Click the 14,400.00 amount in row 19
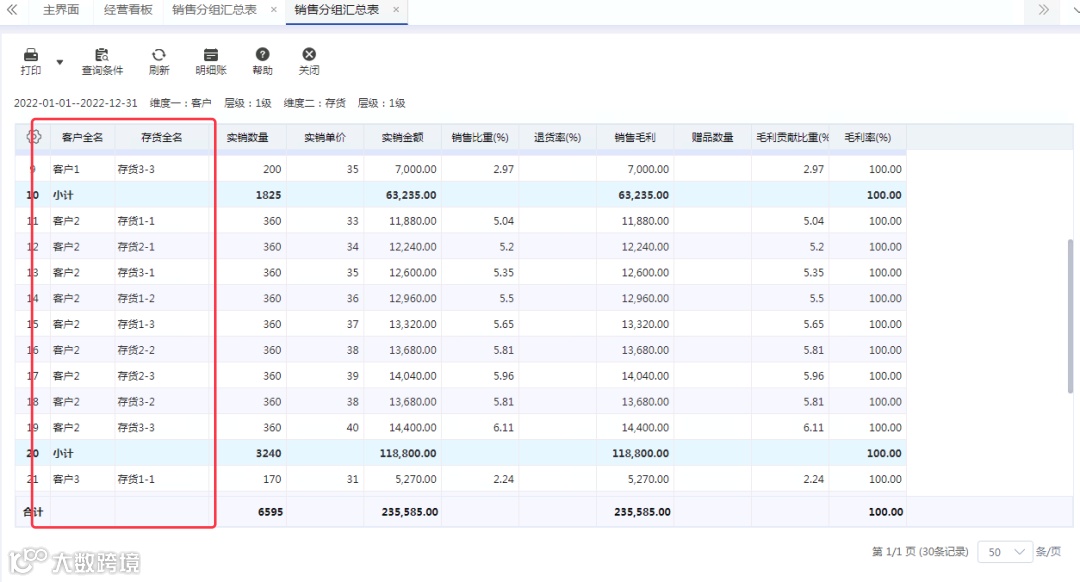The height and width of the screenshot is (582, 1080). (x=413, y=427)
